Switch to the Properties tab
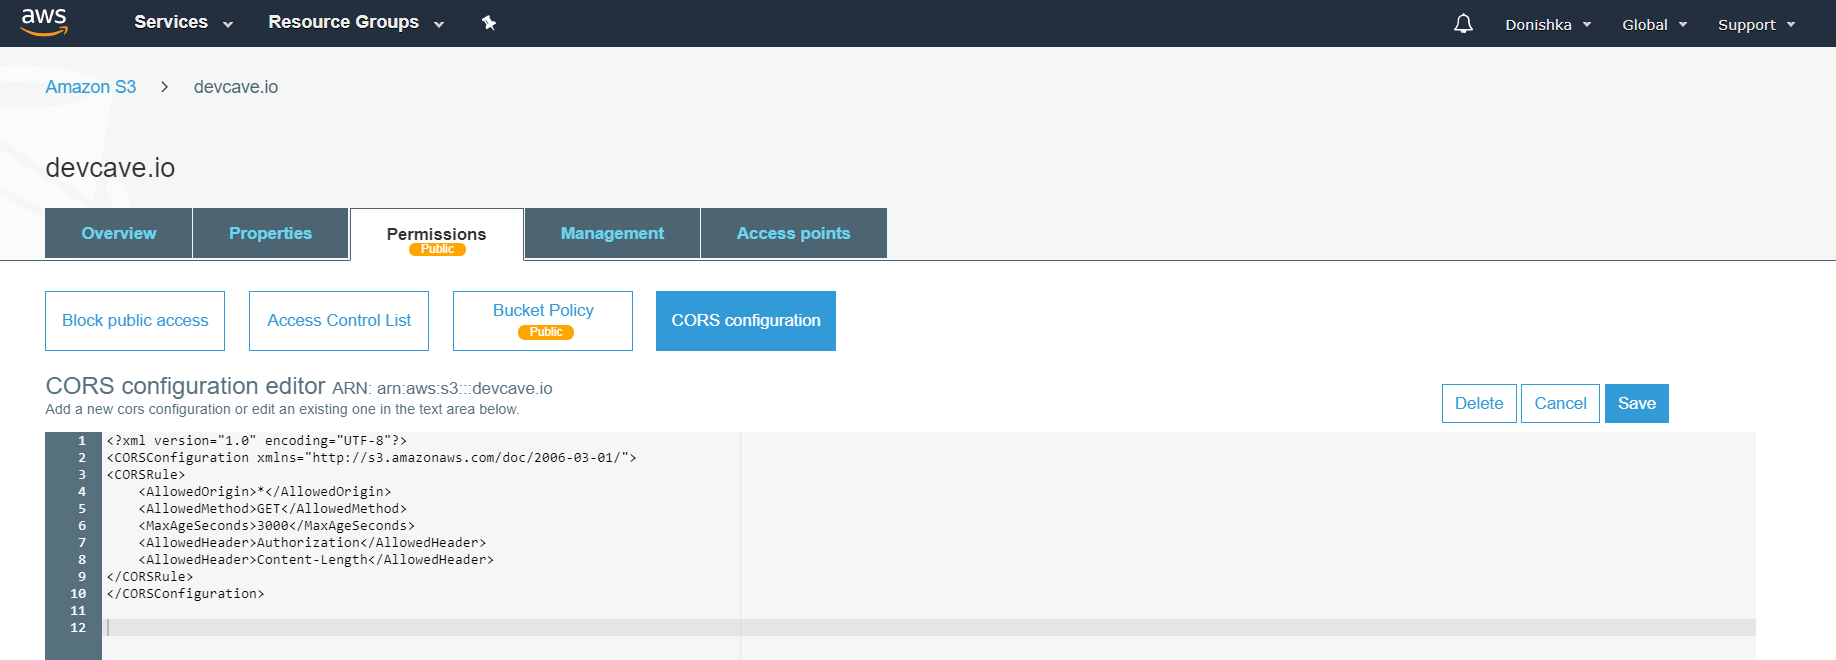The image size is (1836, 660). (x=270, y=233)
